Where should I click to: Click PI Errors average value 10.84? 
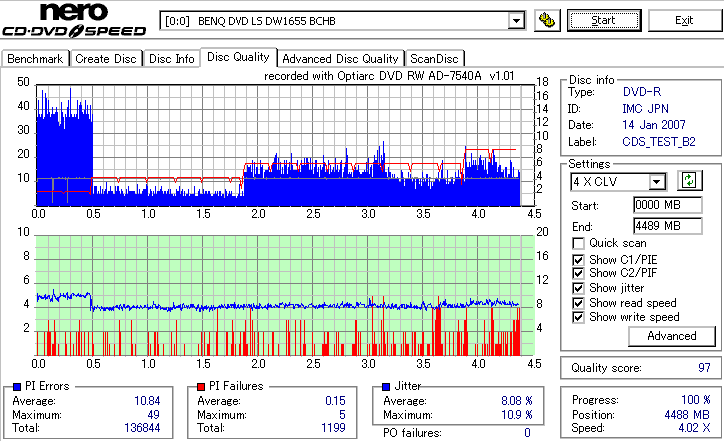(x=147, y=401)
